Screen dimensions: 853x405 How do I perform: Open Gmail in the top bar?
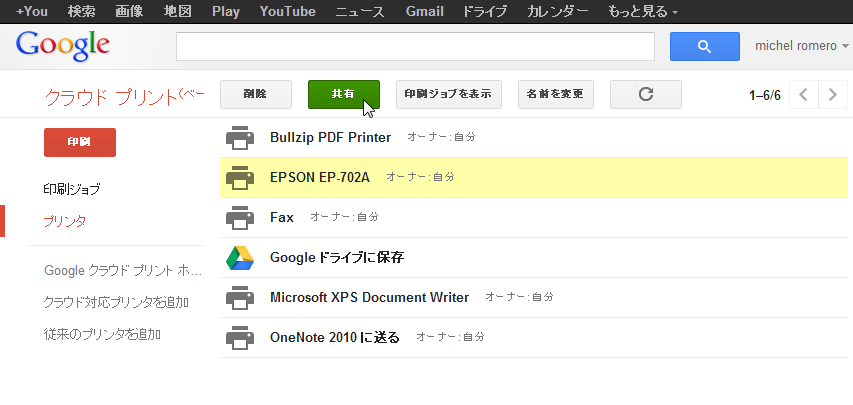tap(425, 11)
